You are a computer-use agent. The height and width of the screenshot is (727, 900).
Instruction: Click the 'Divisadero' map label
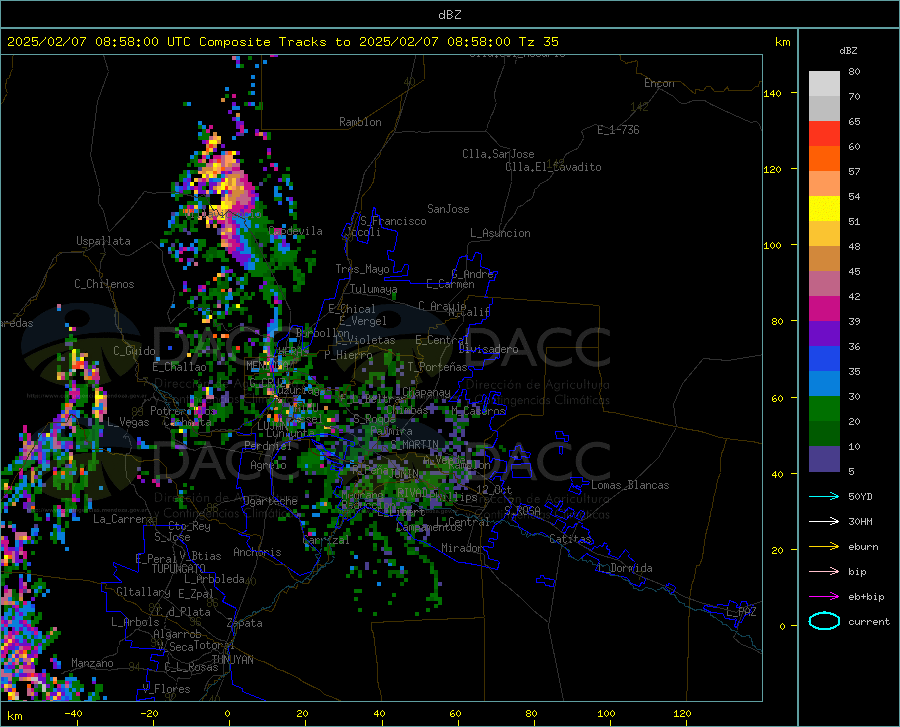488,349
